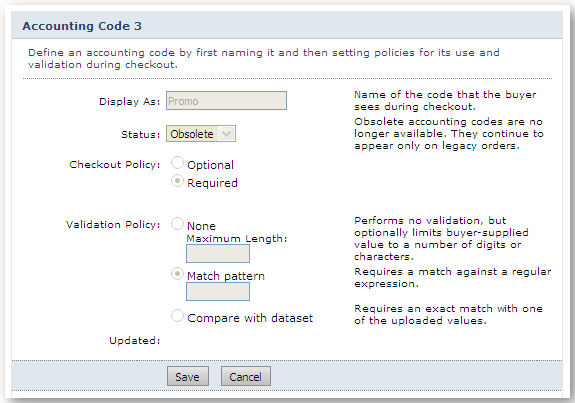Click the obsolete accounting codes help text
Viewport: 575px width, 403px height.
[x=449, y=134]
